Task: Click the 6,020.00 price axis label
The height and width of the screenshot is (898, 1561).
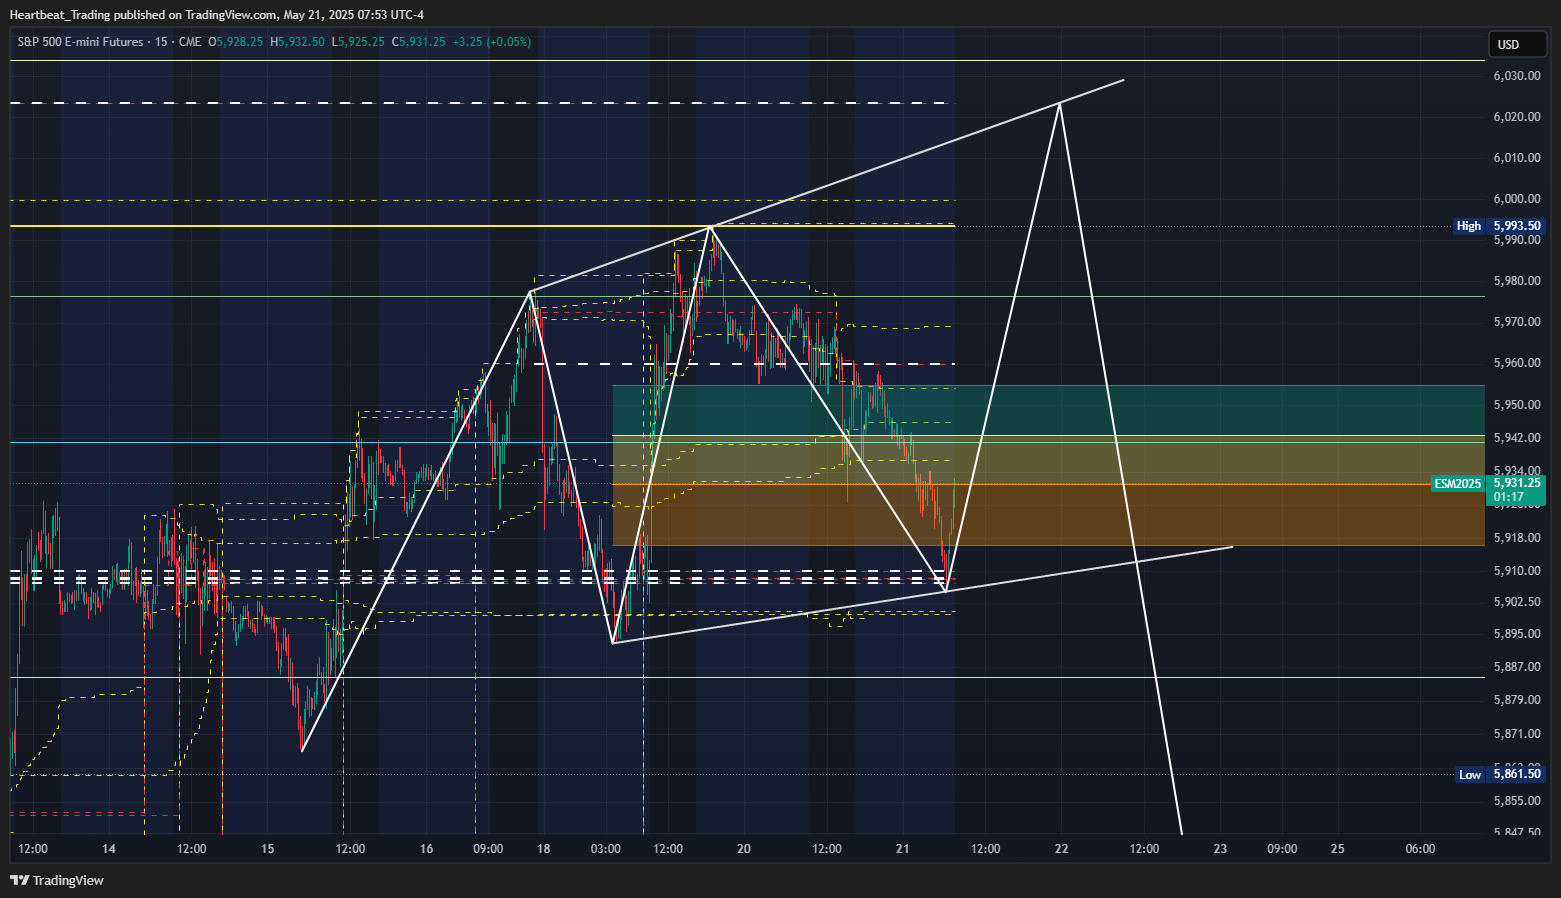Action: 1516,117
